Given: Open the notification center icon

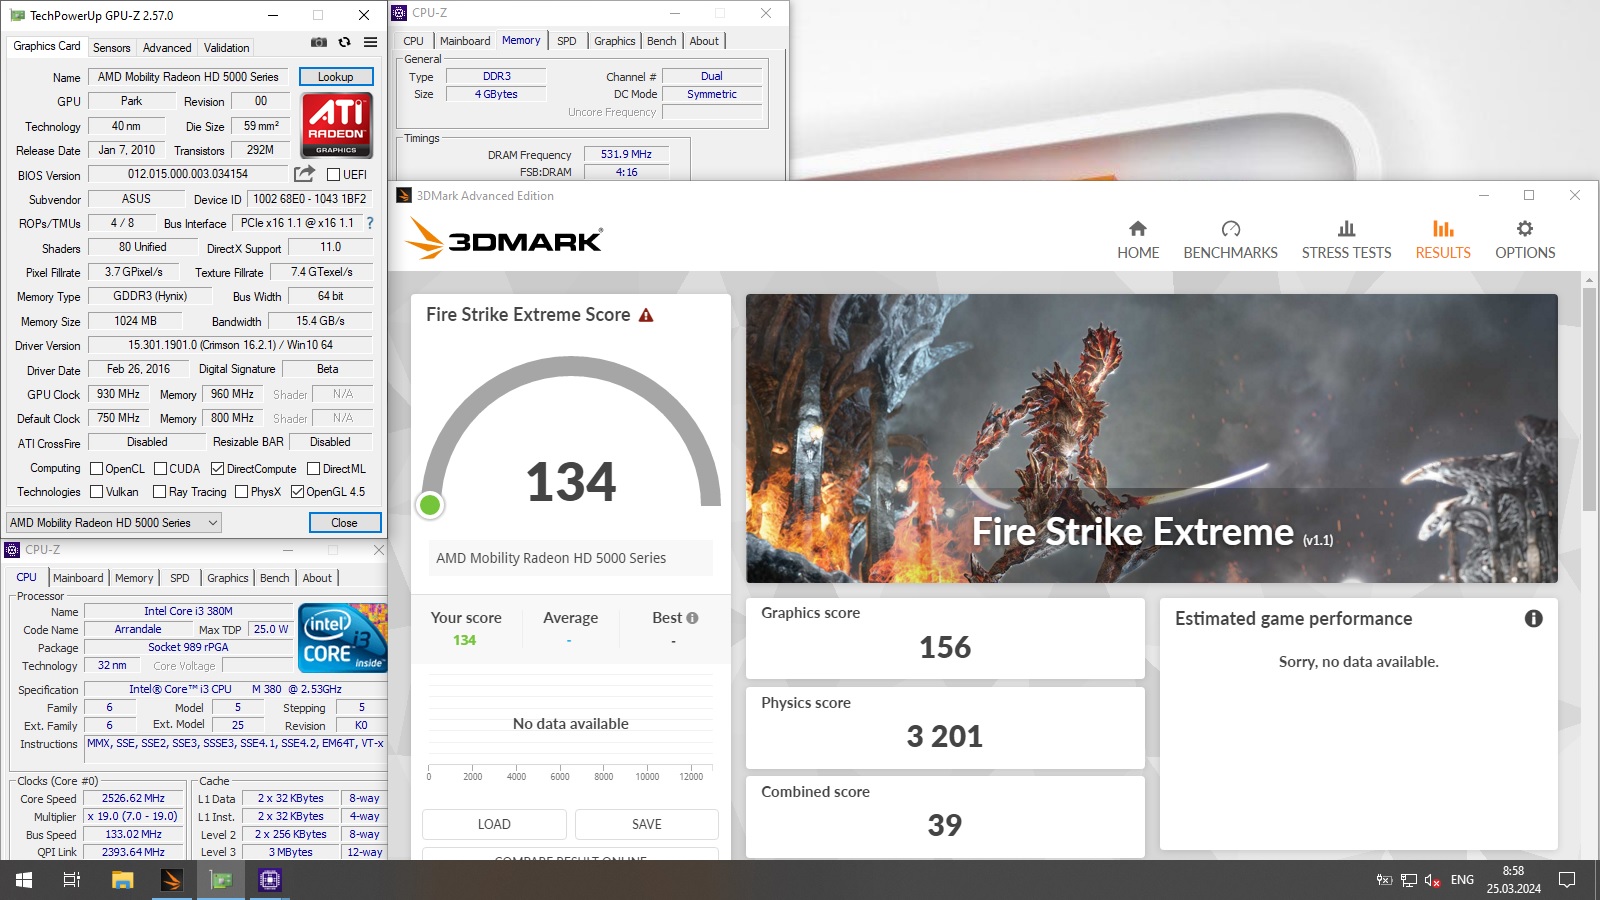Looking at the screenshot, I should 1567,880.
